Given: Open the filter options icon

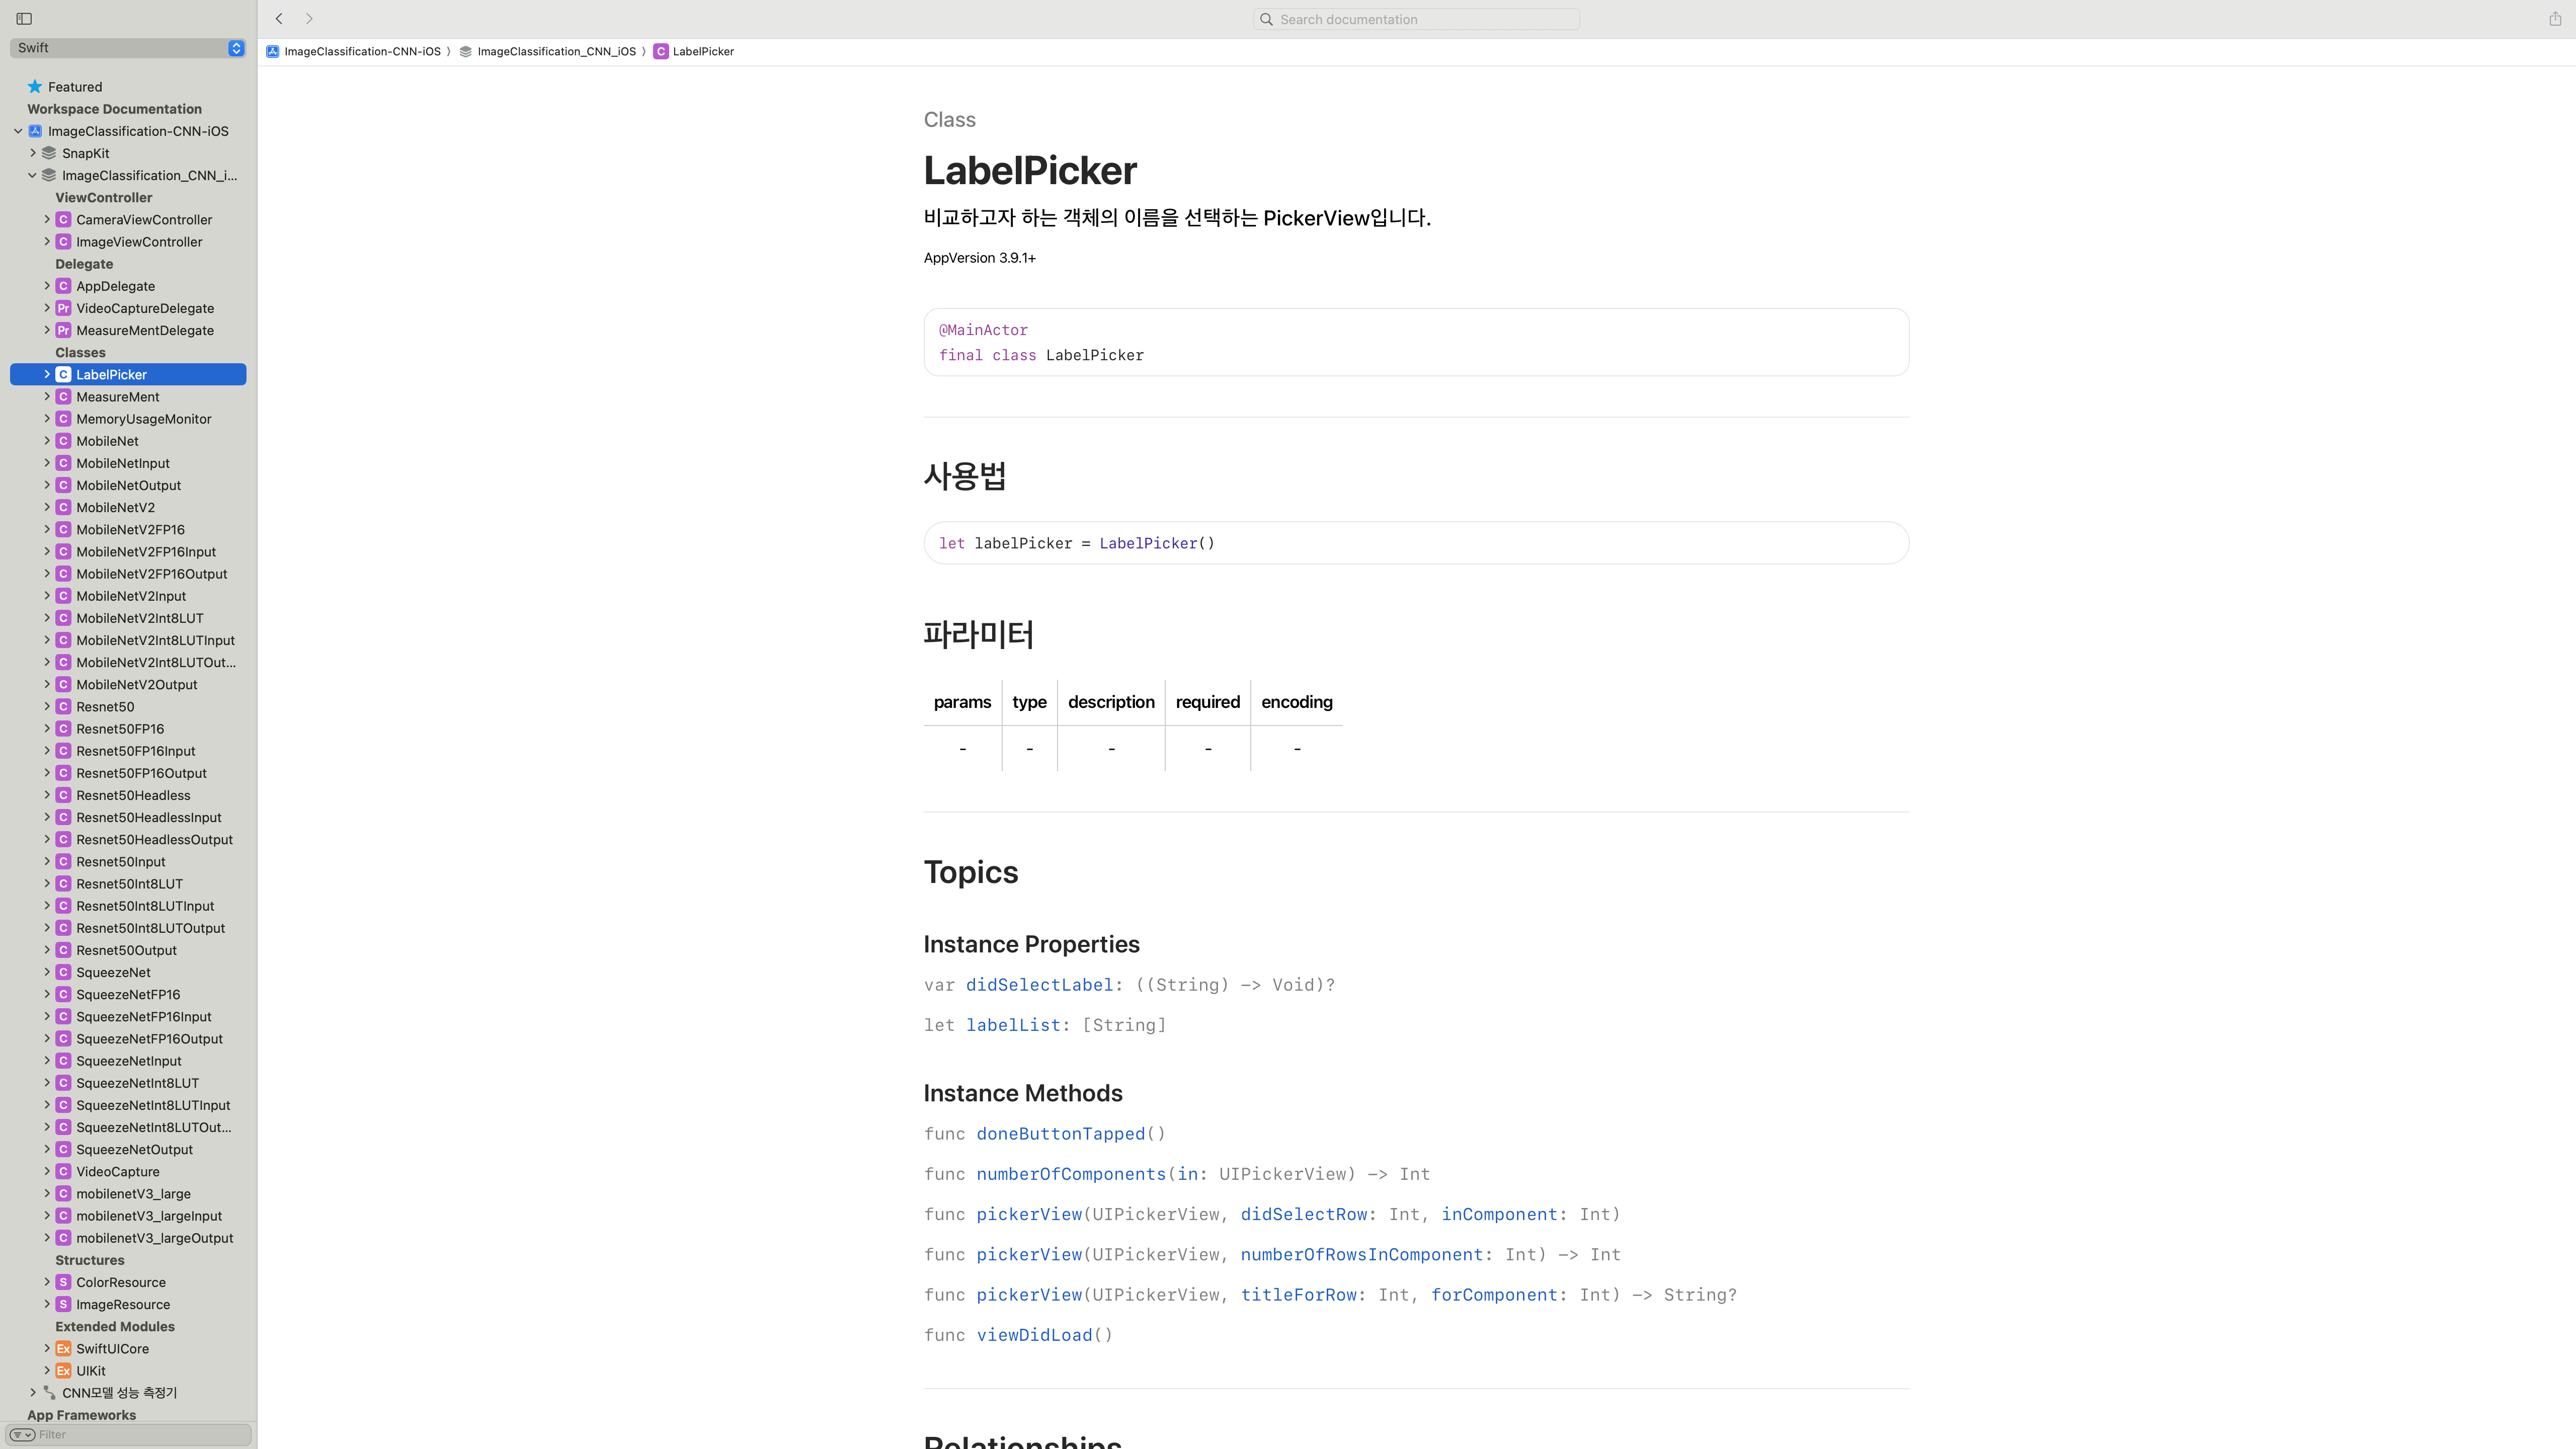Looking at the screenshot, I should (x=22, y=1434).
